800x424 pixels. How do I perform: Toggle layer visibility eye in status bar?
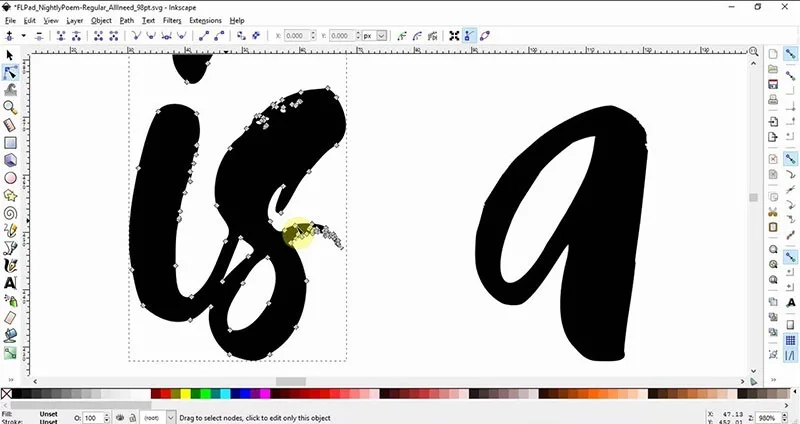(120, 417)
